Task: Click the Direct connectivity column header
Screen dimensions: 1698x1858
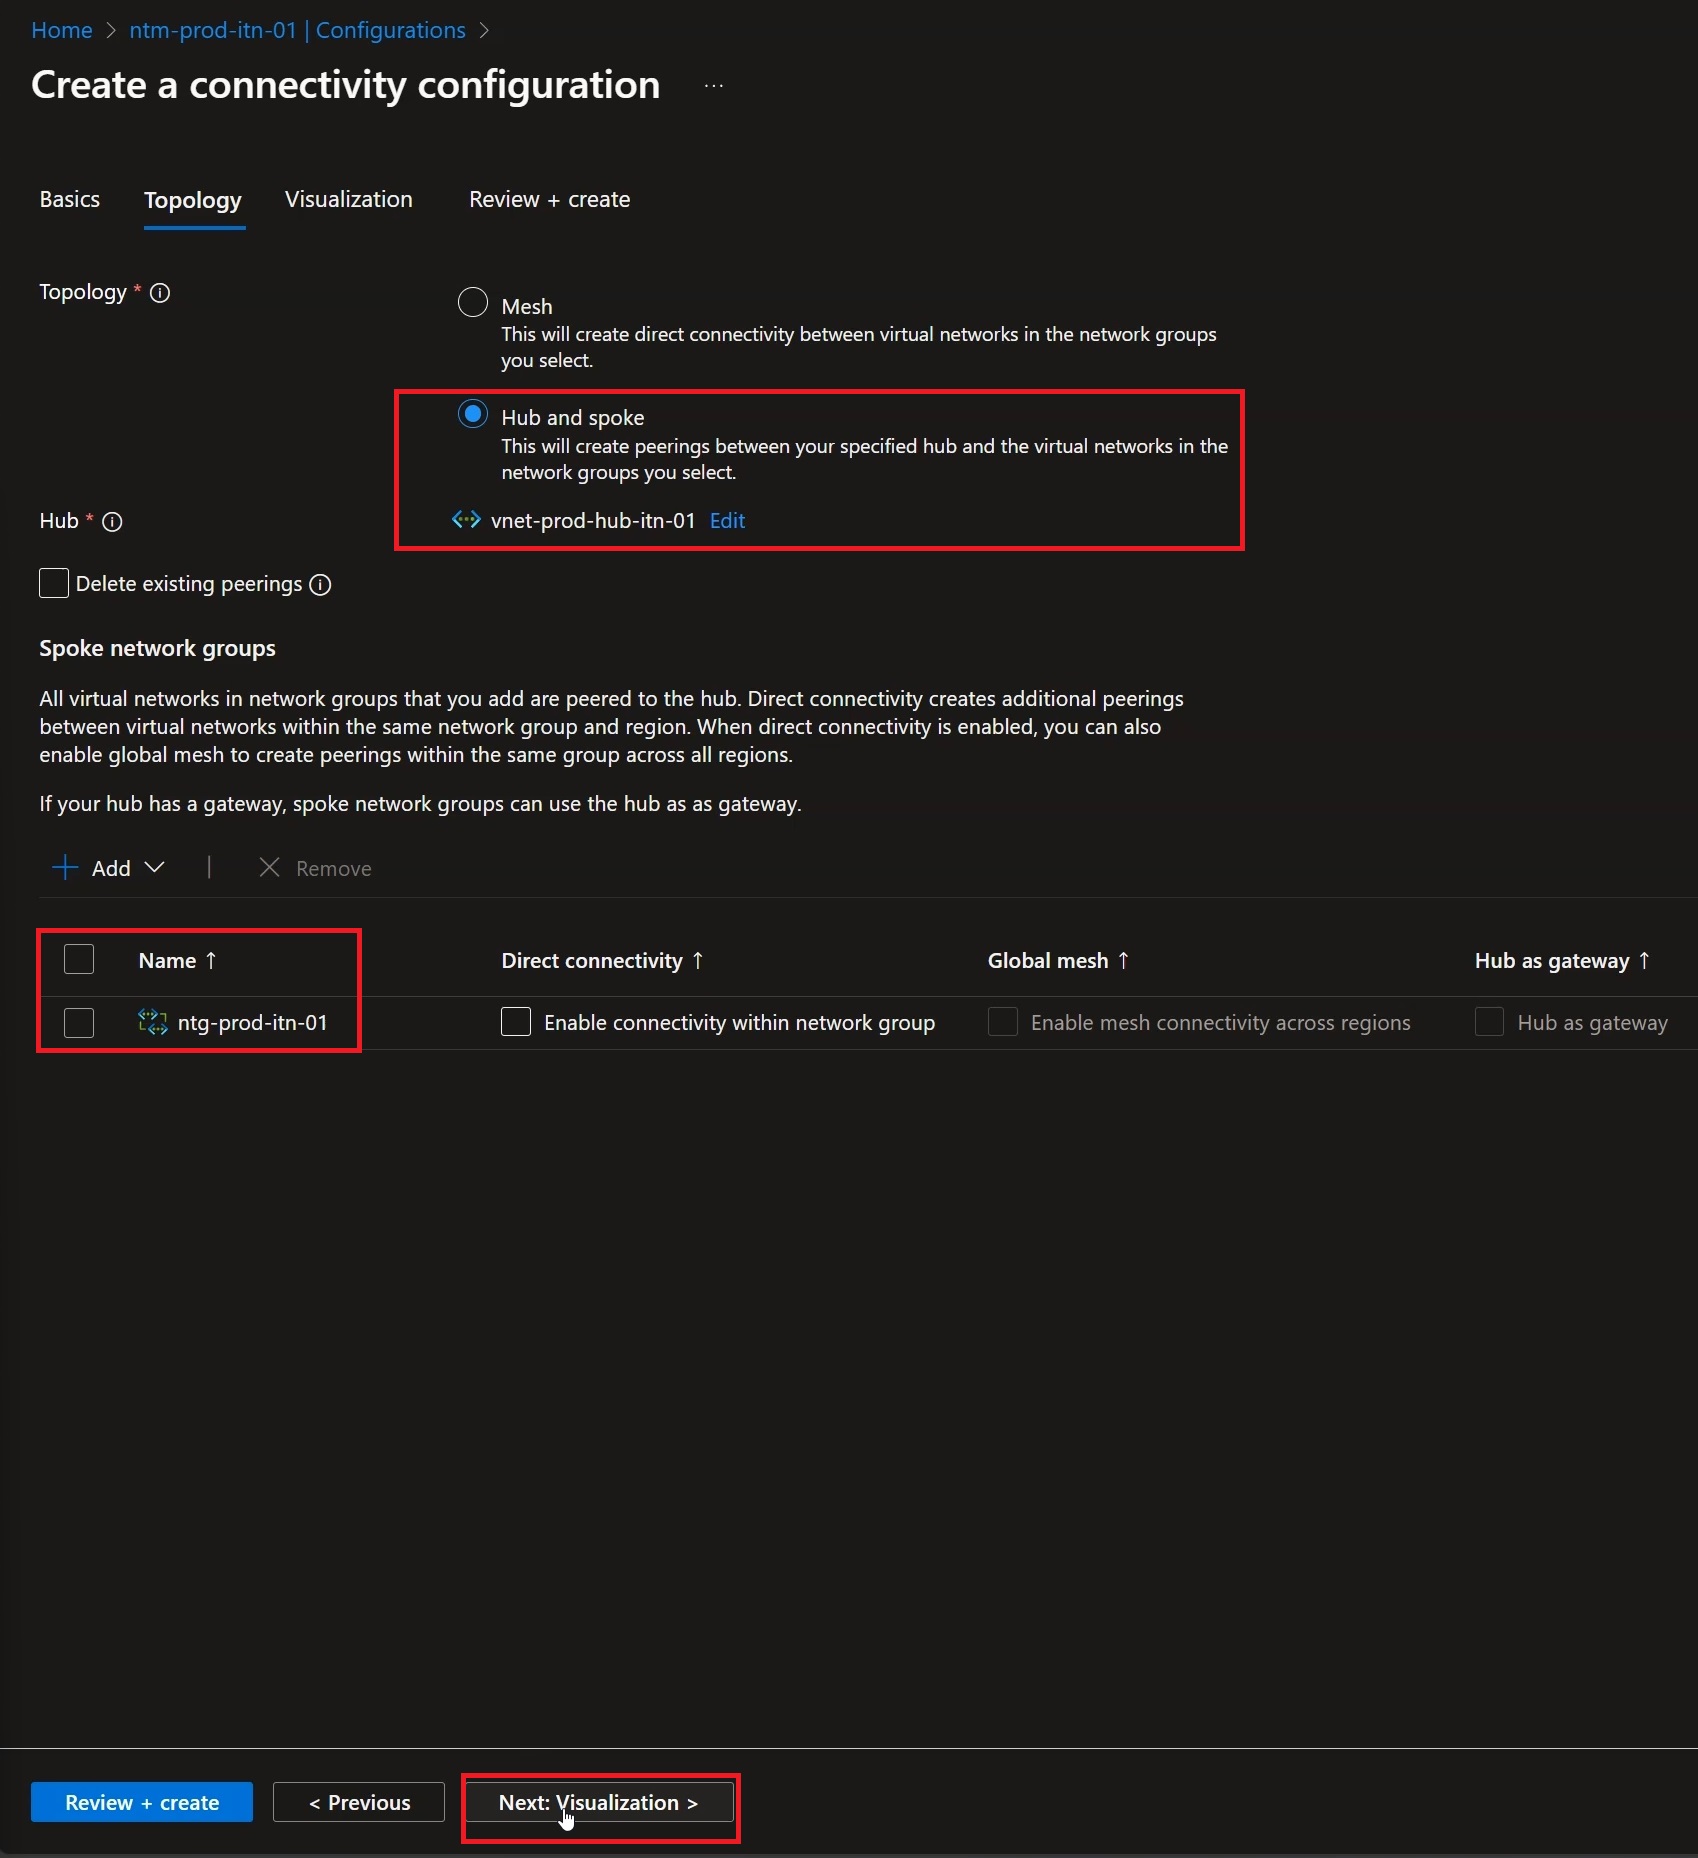Action: (592, 960)
